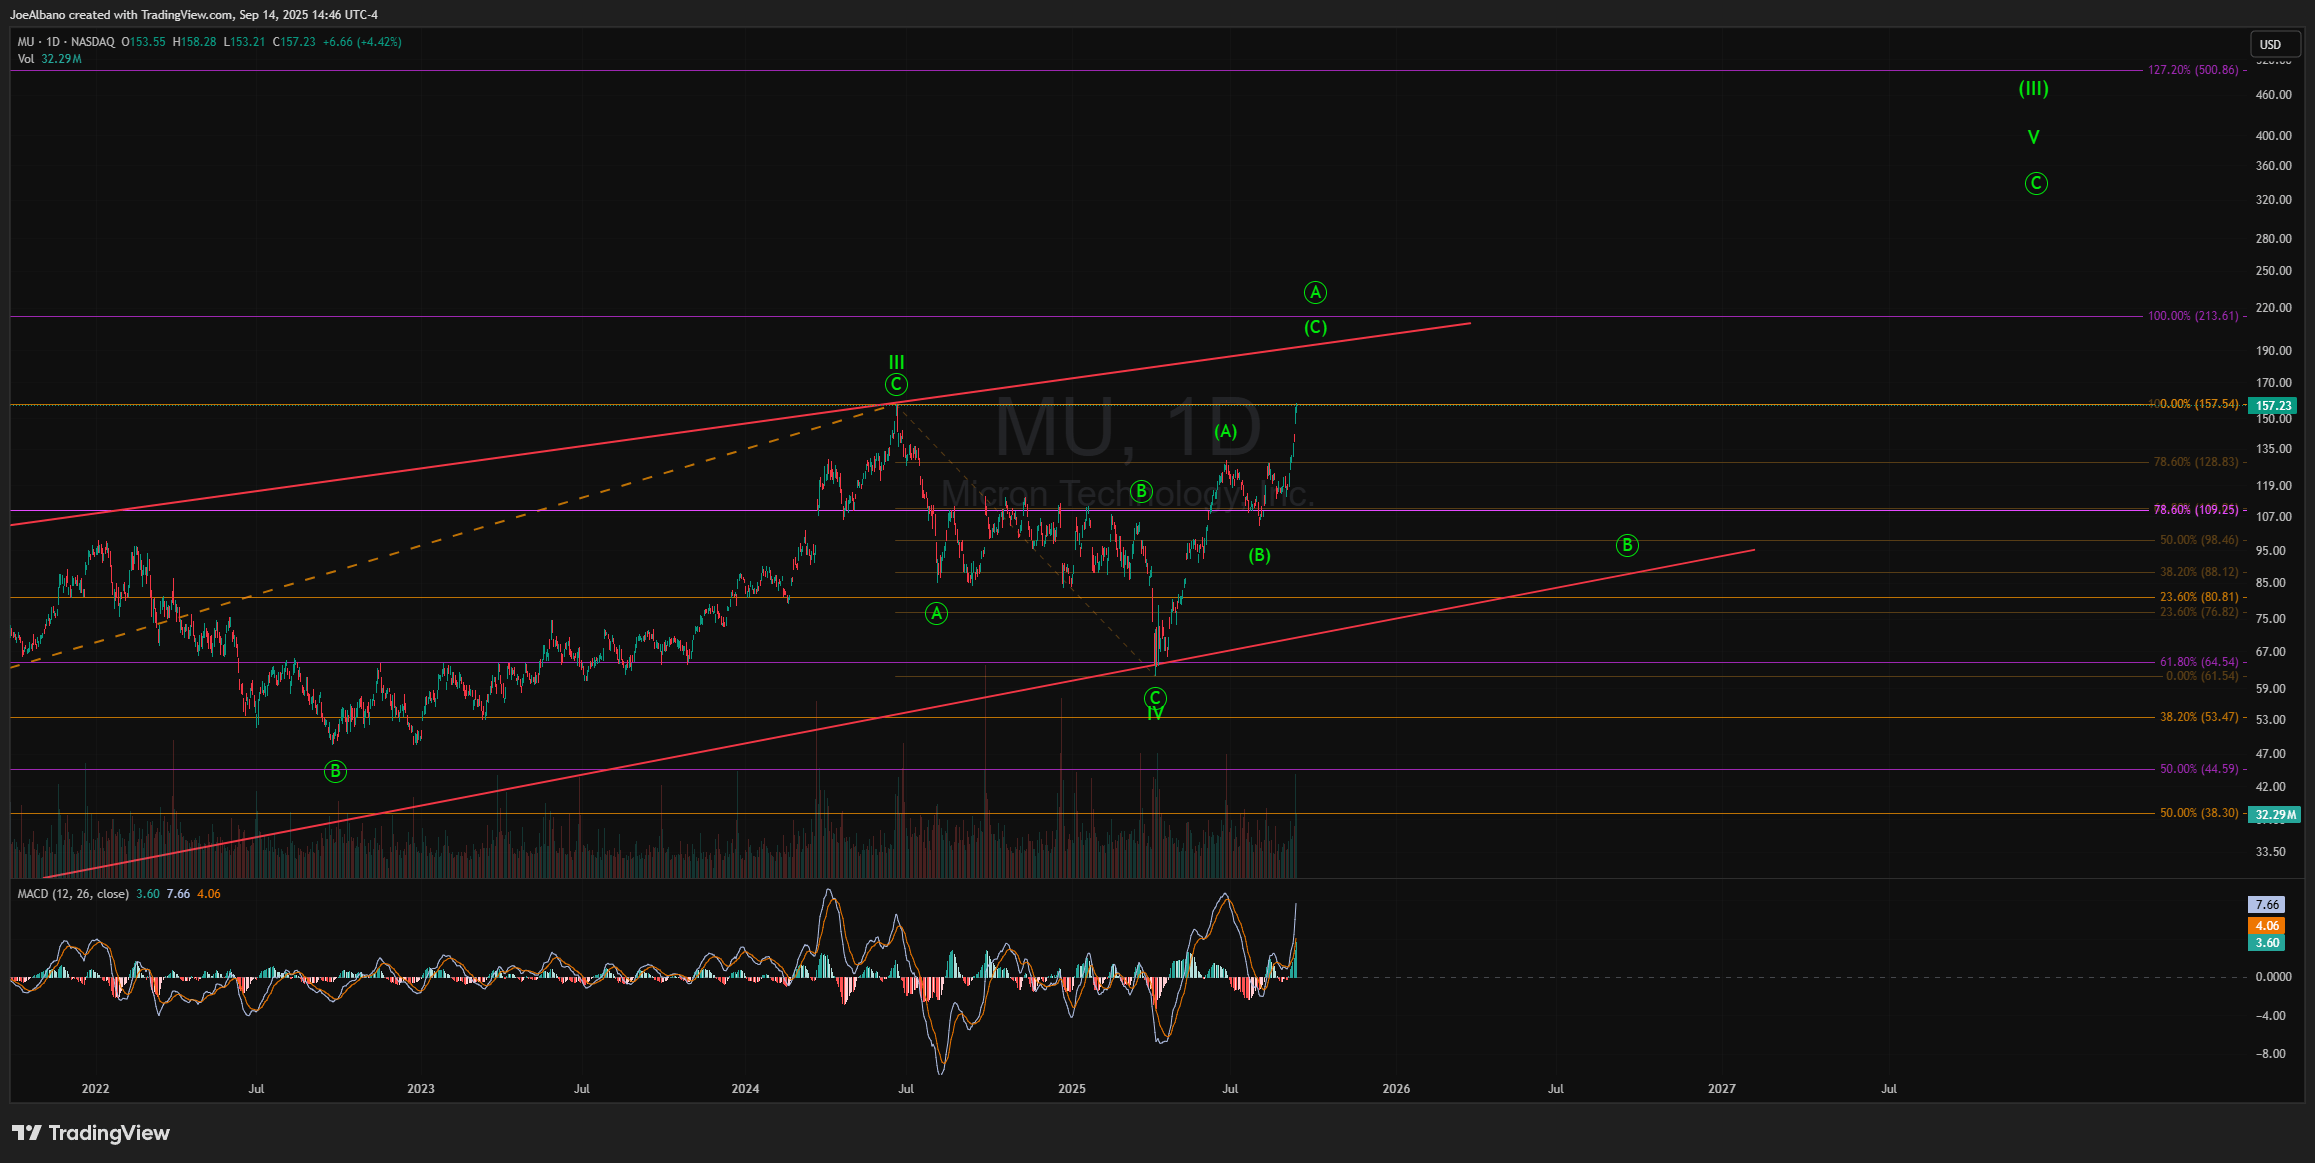Select the circled B label below the 2022 low
This screenshot has width=2315, height=1163.
tap(335, 771)
